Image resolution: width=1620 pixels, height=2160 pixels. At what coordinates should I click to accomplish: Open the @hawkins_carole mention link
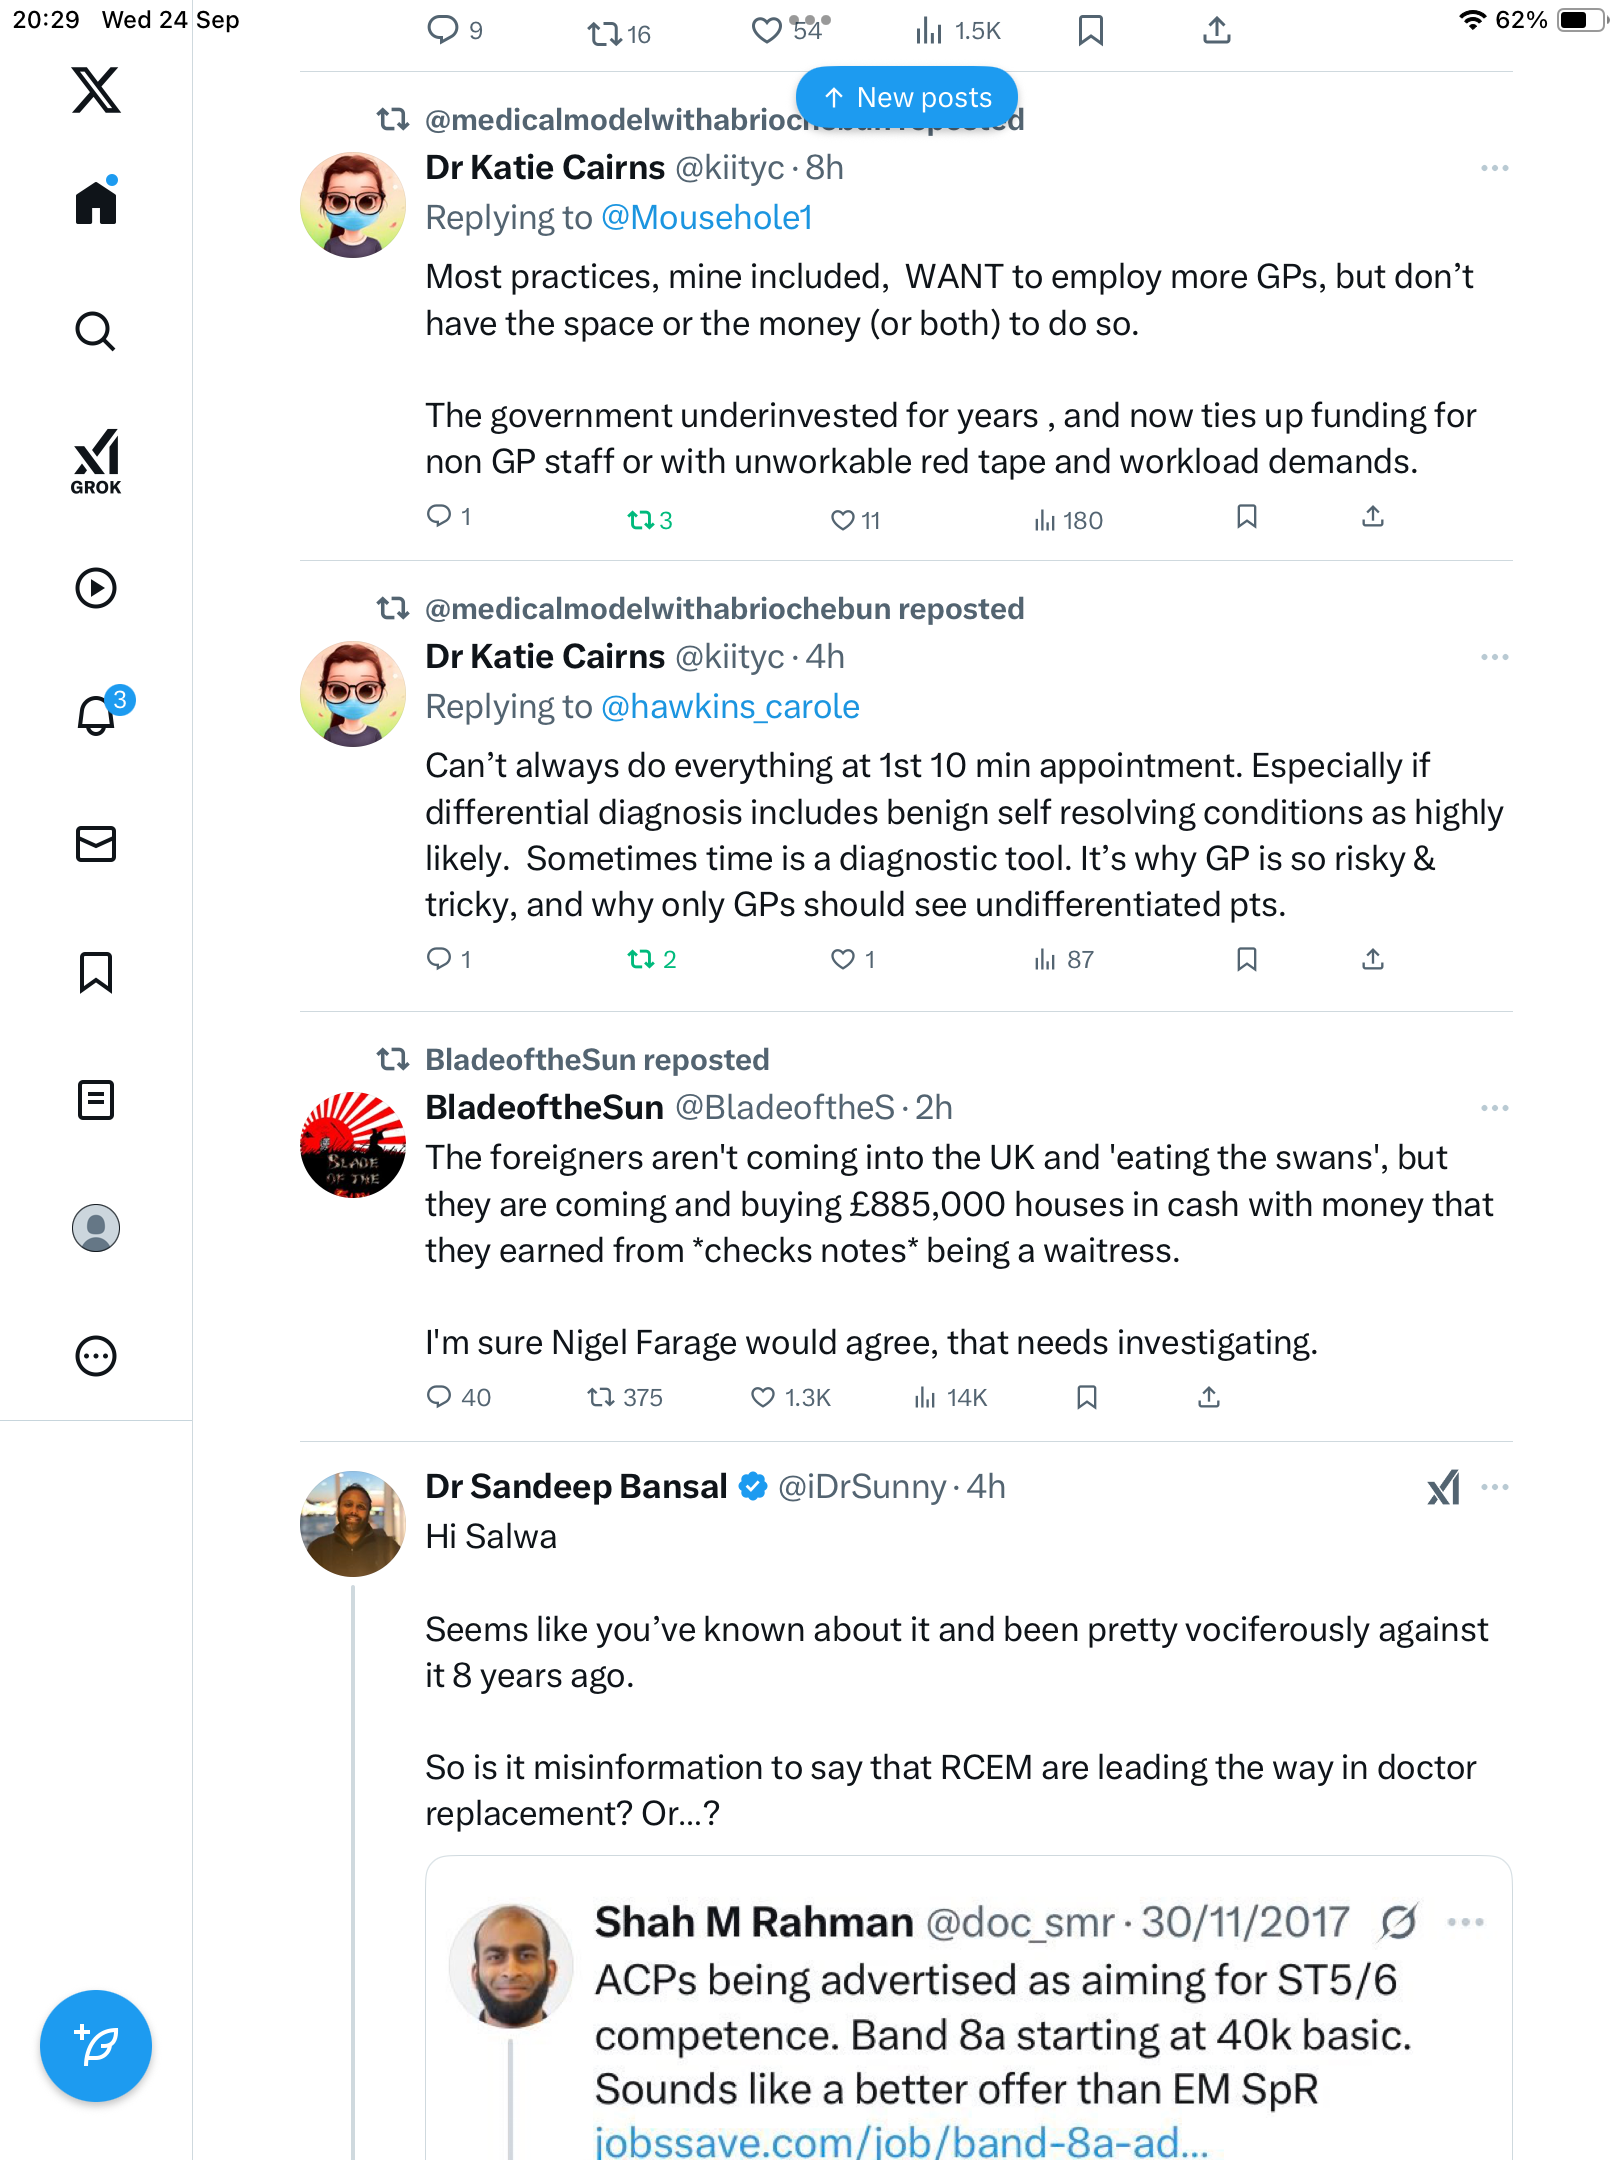pos(730,707)
